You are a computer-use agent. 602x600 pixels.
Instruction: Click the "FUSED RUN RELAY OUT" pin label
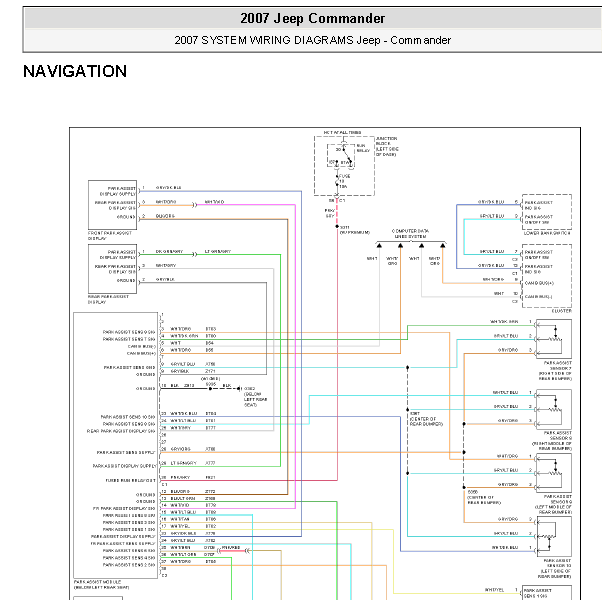point(131,480)
